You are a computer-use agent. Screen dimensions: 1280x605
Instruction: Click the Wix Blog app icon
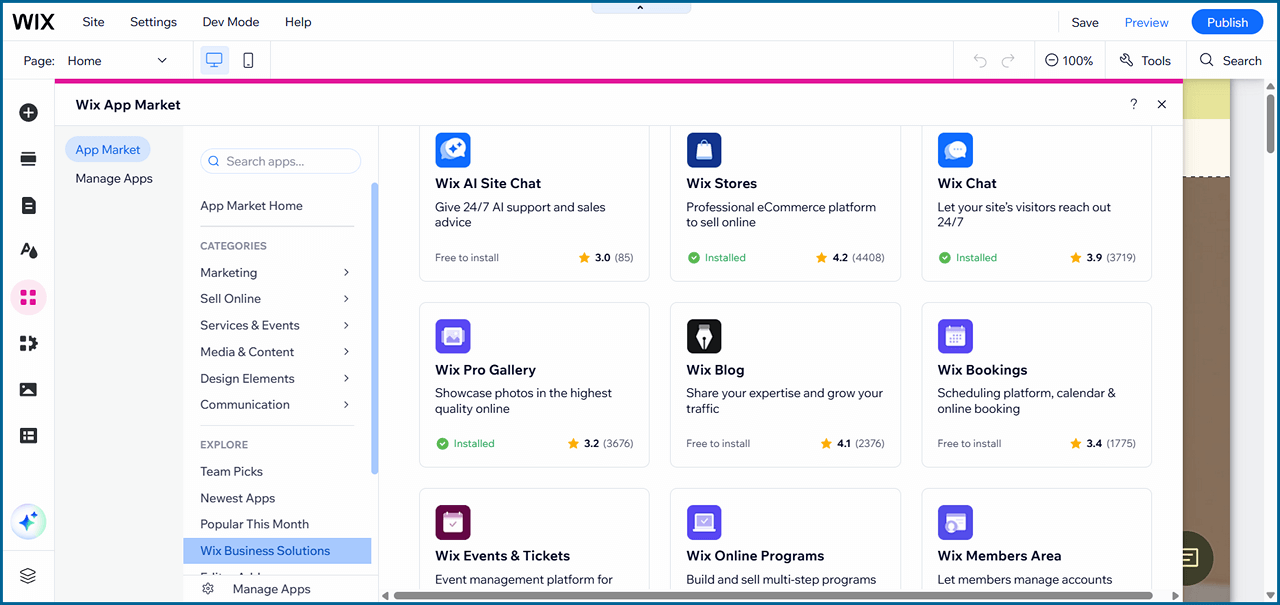coord(704,336)
